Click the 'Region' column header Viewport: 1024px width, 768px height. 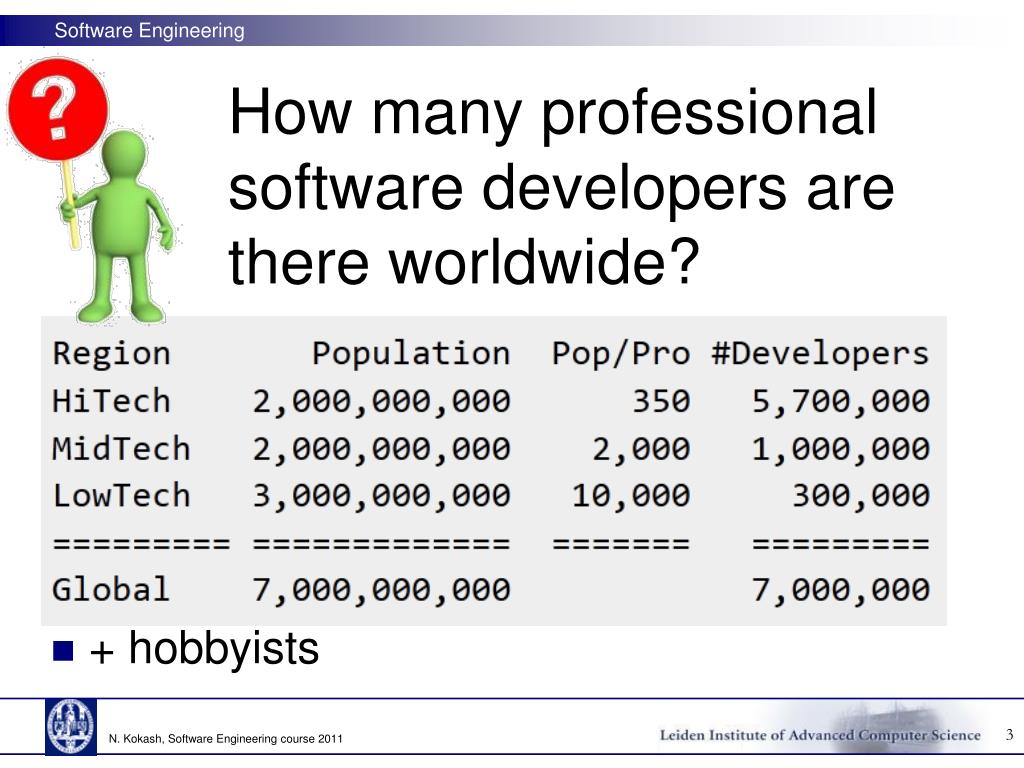pos(112,353)
